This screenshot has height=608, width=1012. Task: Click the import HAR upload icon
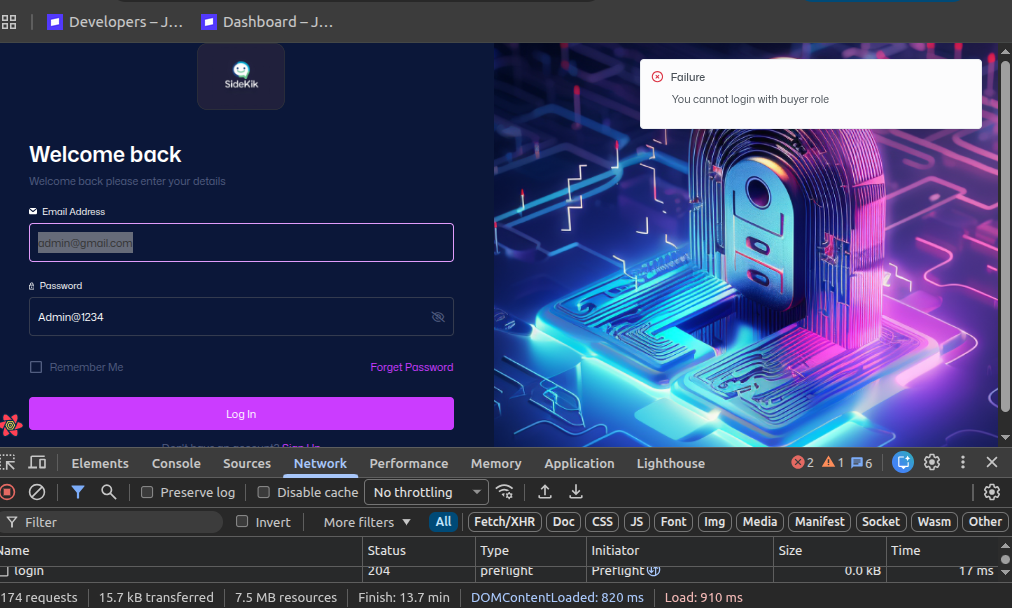pos(545,492)
